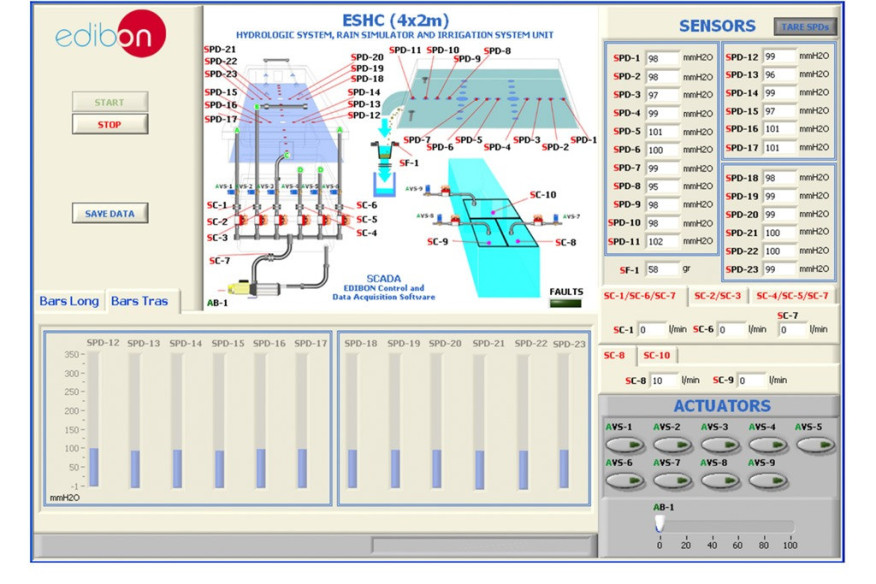
Task: Click the edibon logo
Action: (x=111, y=34)
